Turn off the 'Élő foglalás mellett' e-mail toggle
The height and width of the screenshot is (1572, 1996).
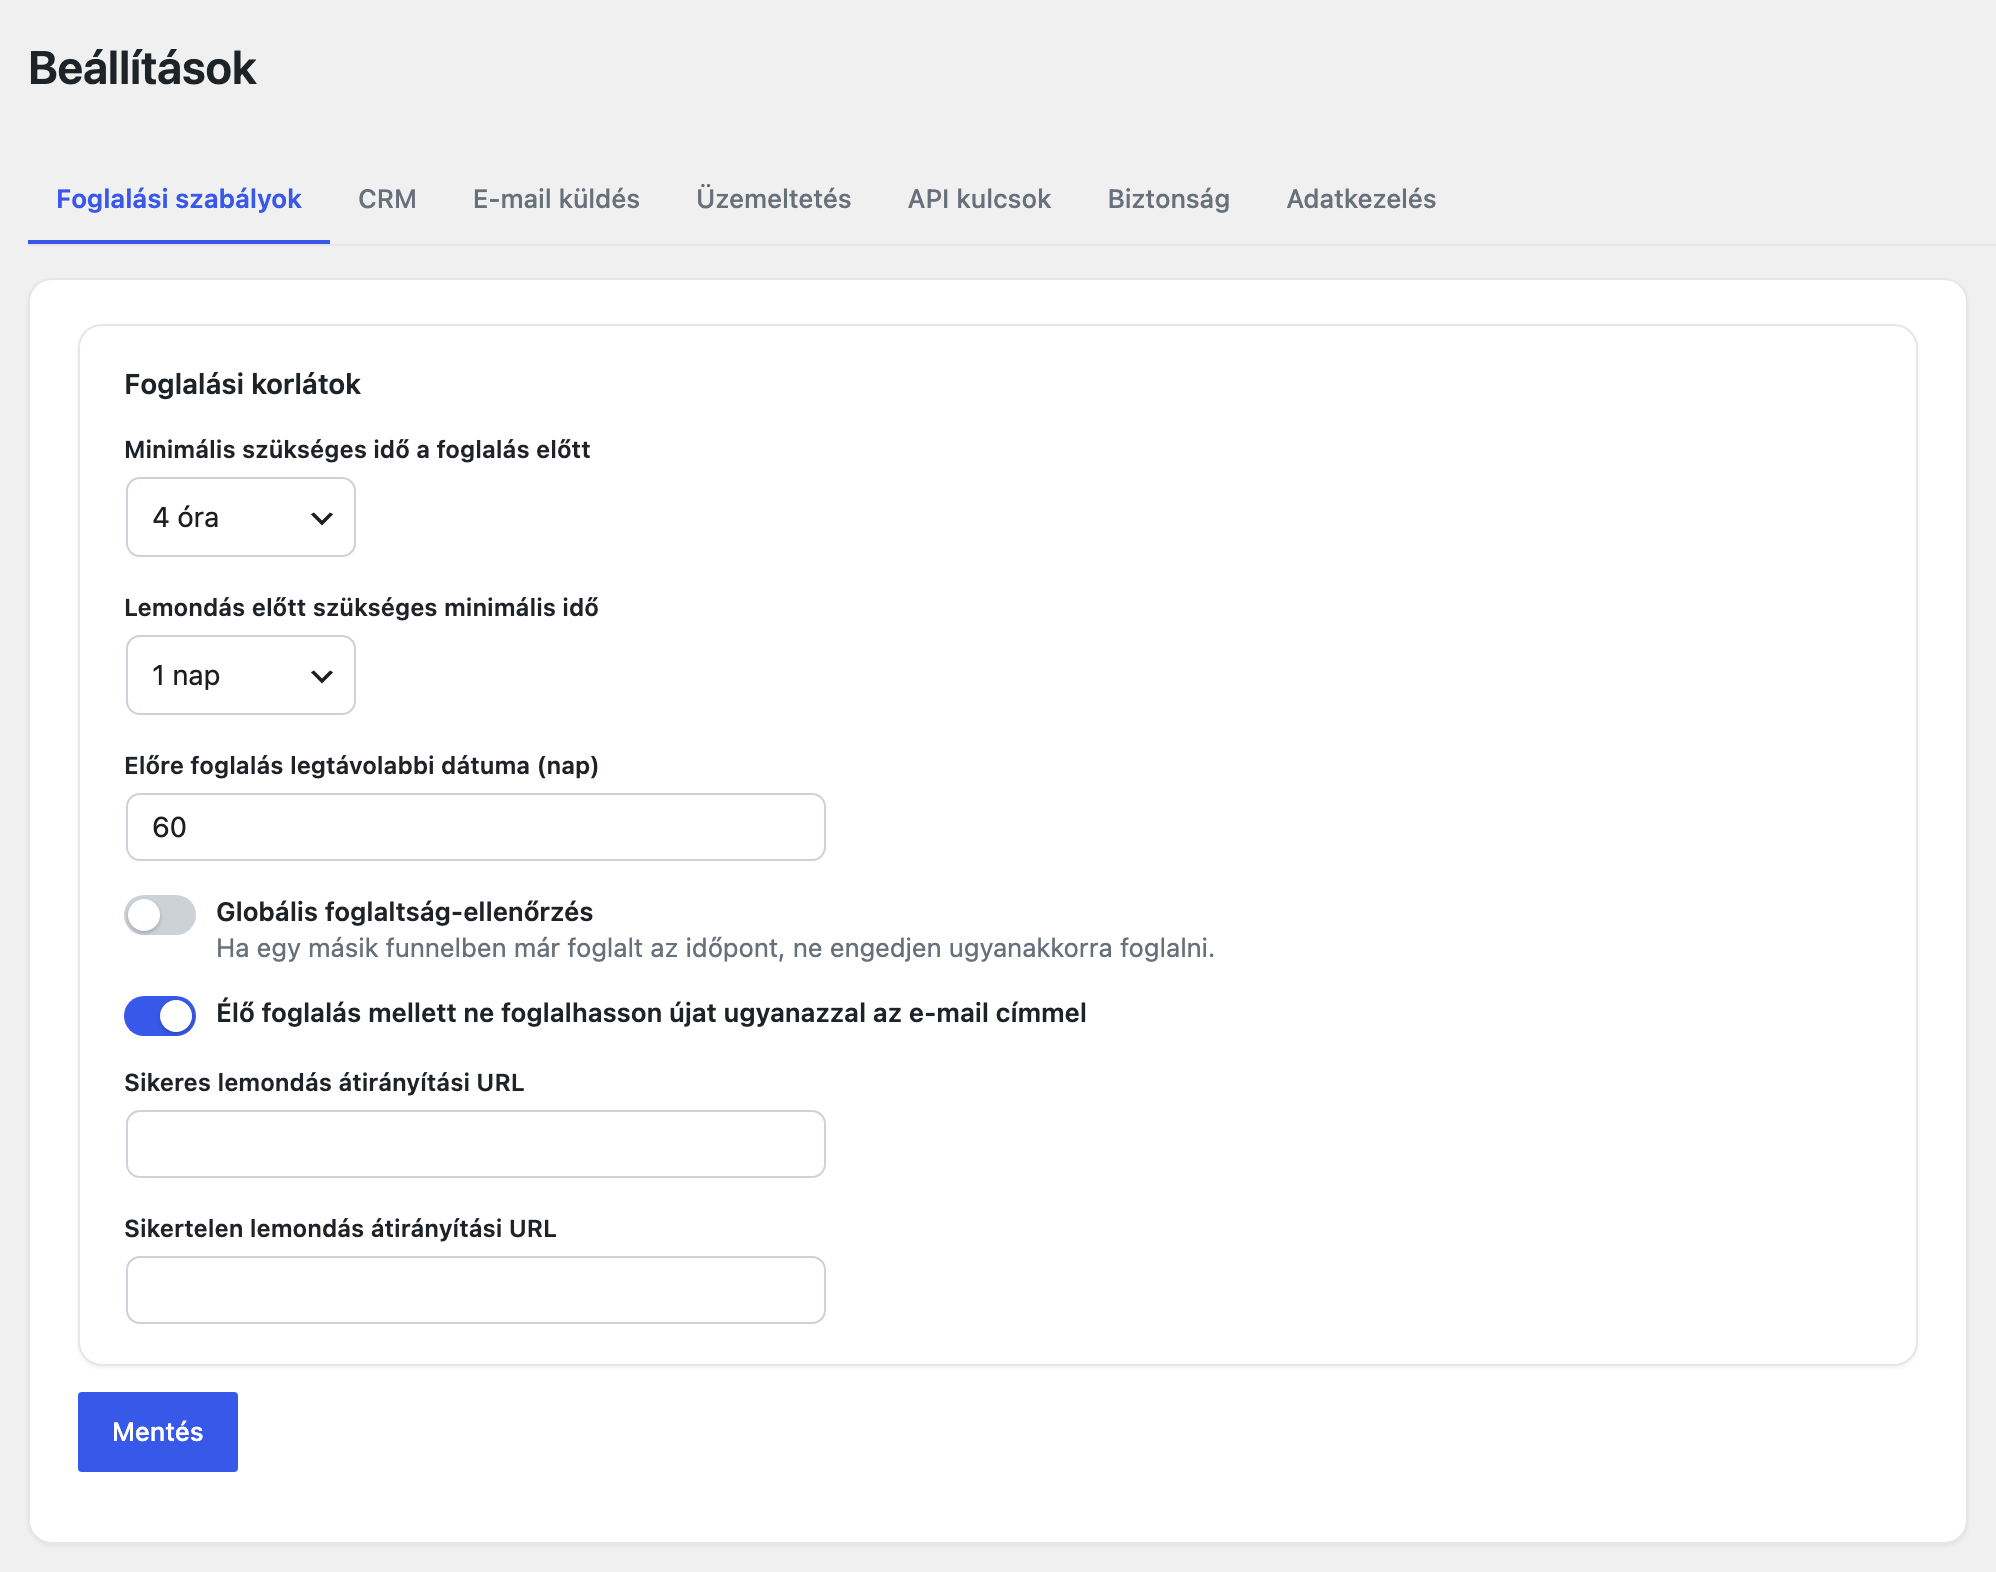coord(160,1015)
